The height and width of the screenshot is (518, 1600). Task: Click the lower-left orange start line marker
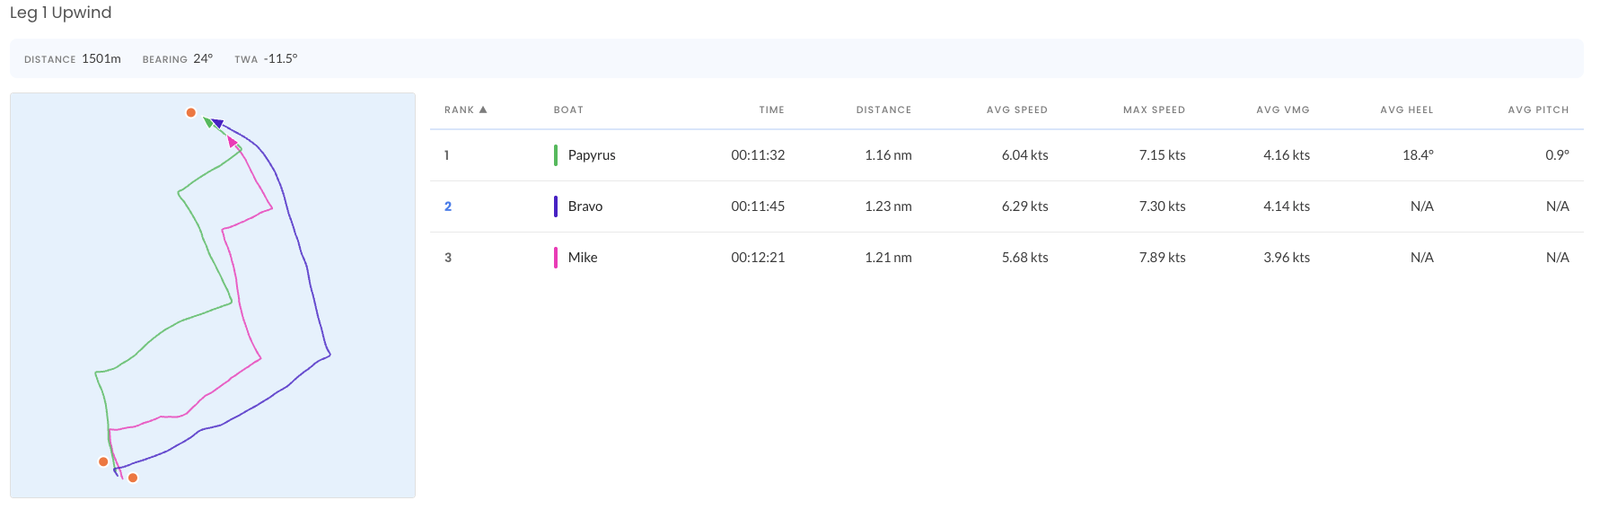tap(103, 462)
